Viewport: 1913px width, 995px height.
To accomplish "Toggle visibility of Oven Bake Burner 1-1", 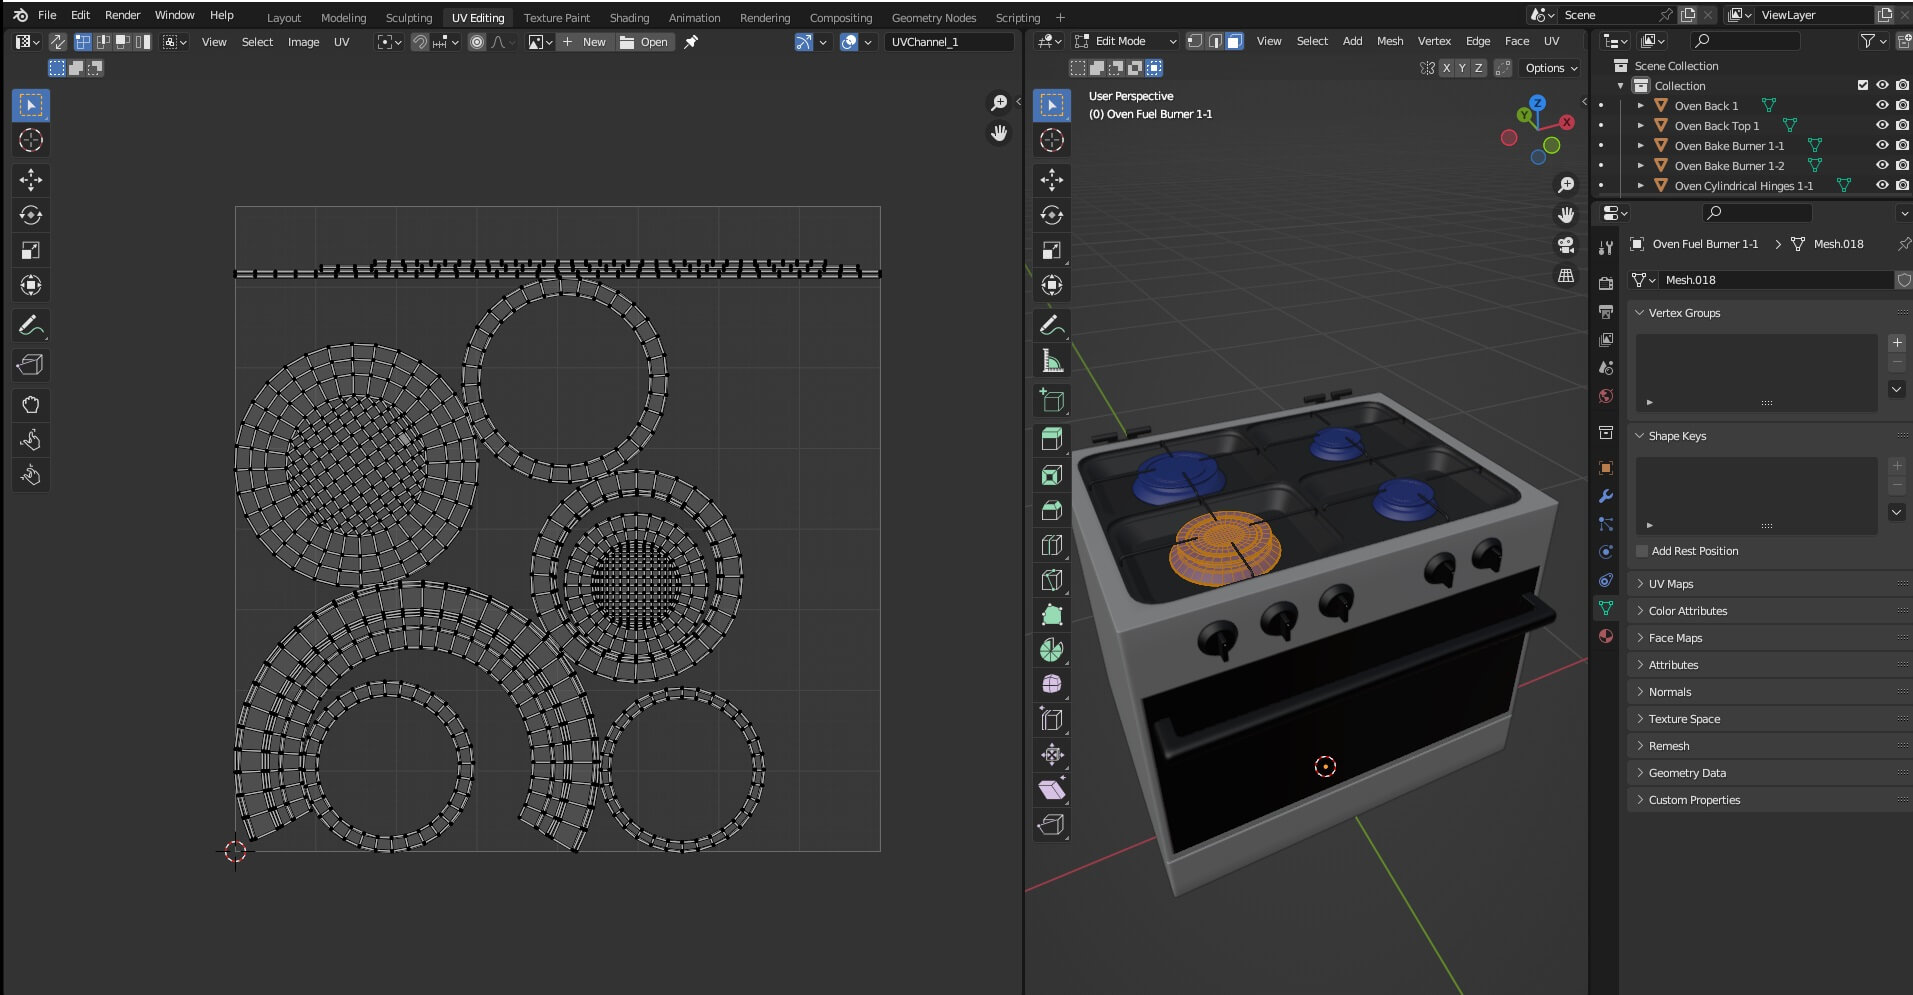I will point(1882,145).
